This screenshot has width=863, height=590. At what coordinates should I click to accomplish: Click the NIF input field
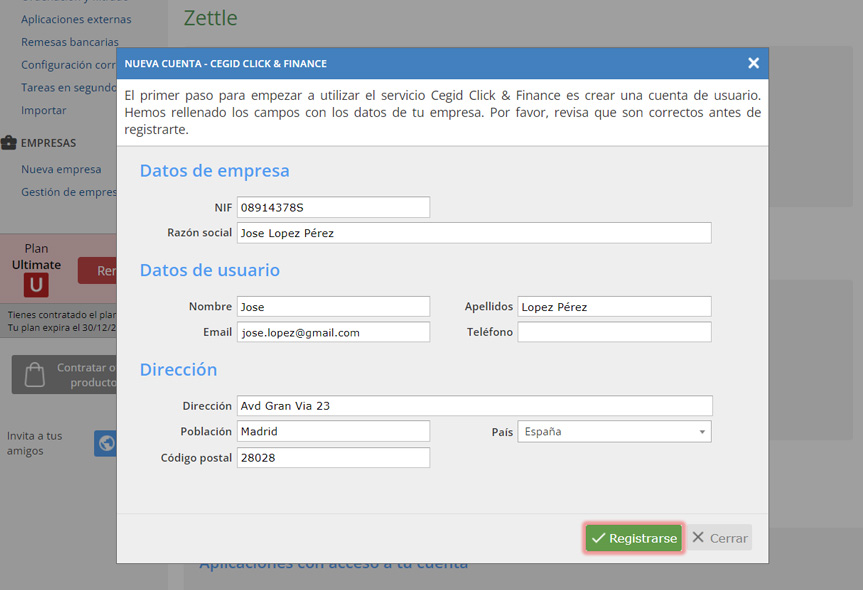click(x=334, y=207)
